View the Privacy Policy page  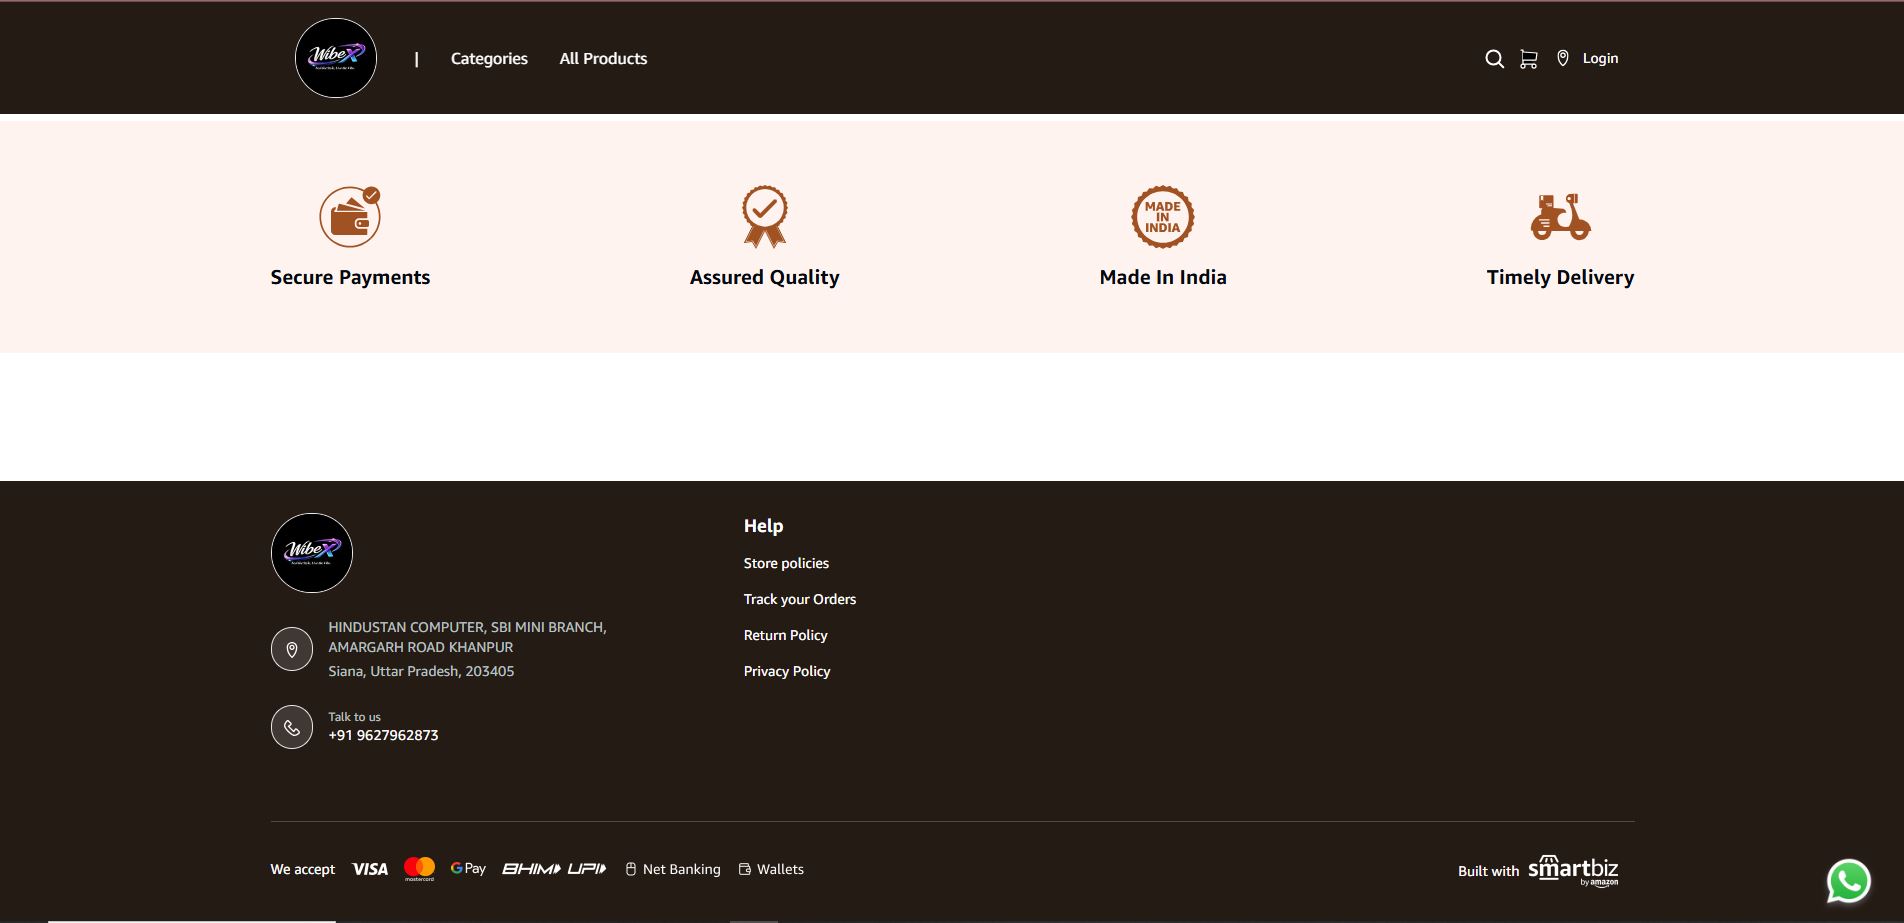click(x=786, y=671)
